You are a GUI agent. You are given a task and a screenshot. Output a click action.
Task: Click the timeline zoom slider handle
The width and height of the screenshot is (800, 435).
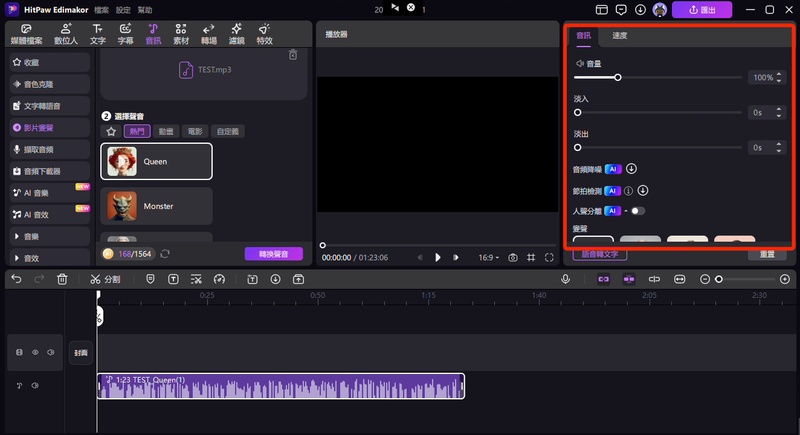click(x=719, y=279)
